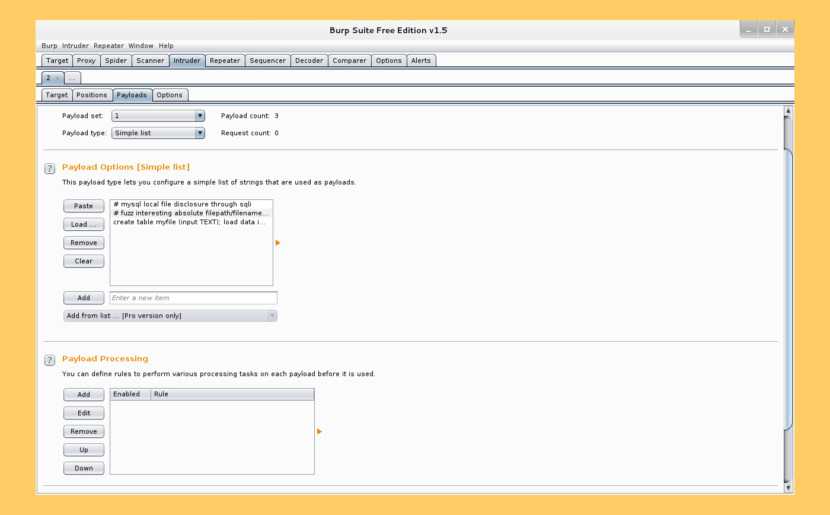Focus the 'Enter a new item' field

(x=193, y=297)
